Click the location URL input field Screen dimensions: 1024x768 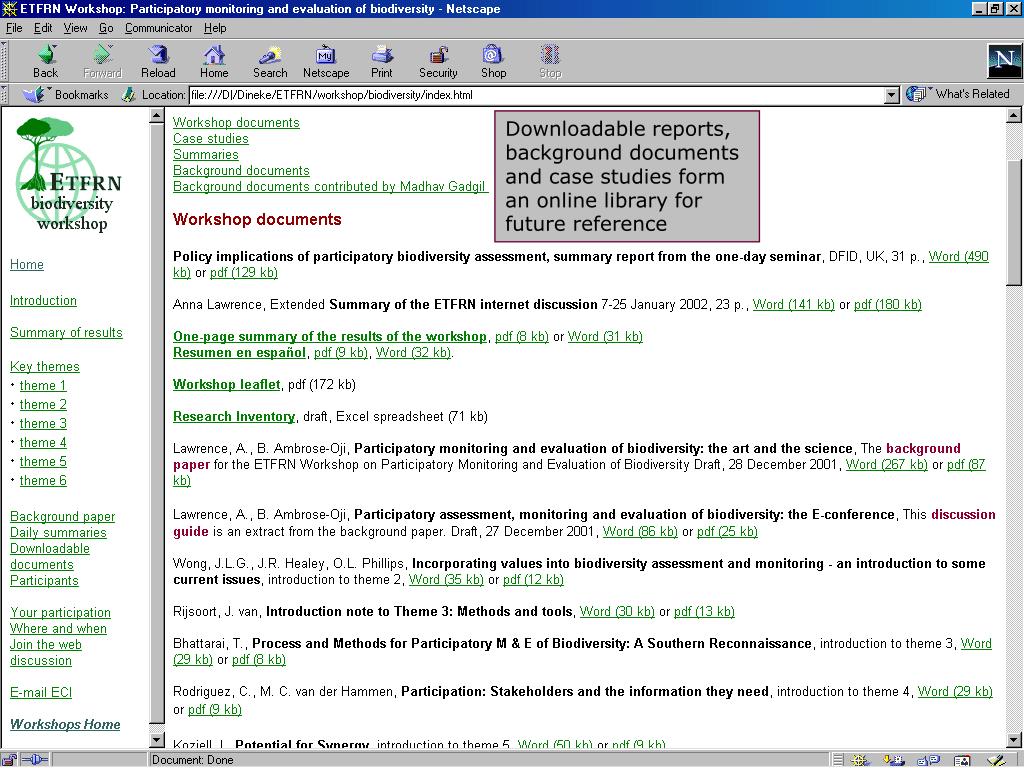(536, 95)
